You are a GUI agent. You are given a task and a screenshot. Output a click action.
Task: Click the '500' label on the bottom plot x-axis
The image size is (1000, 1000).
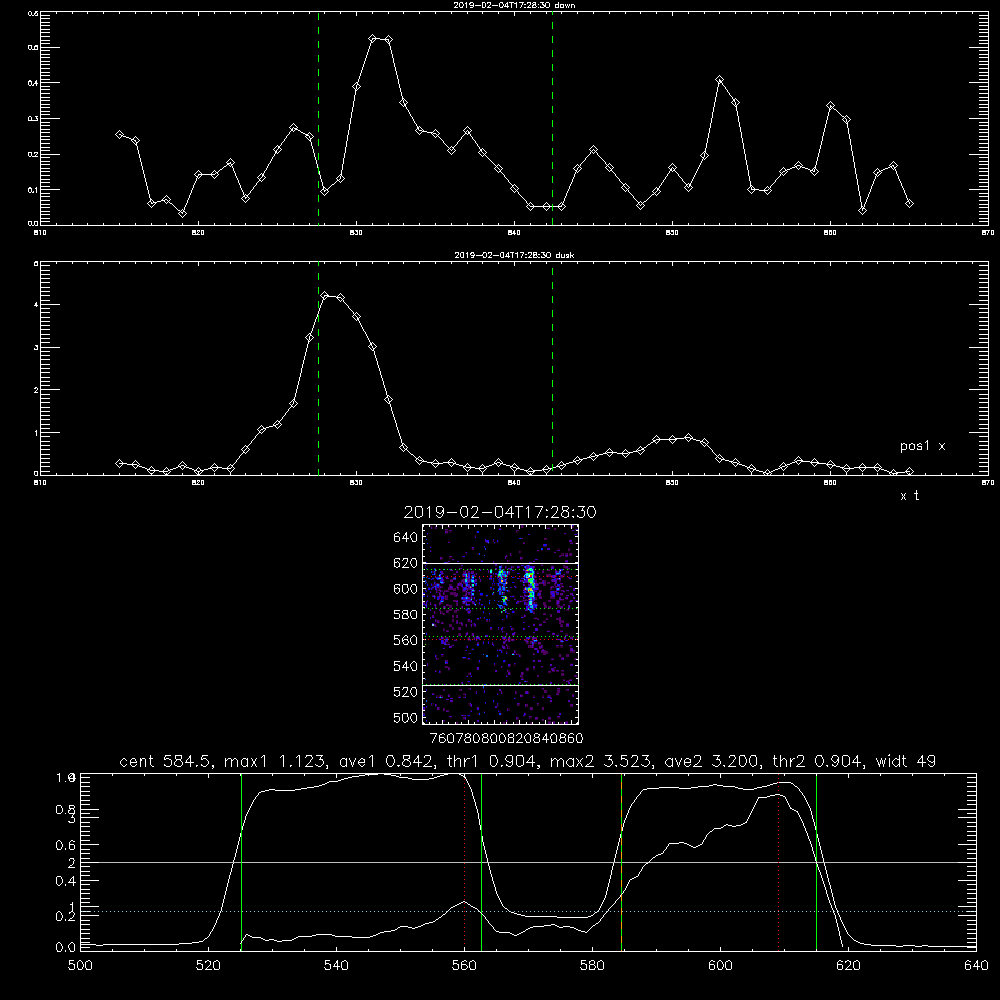point(80,966)
